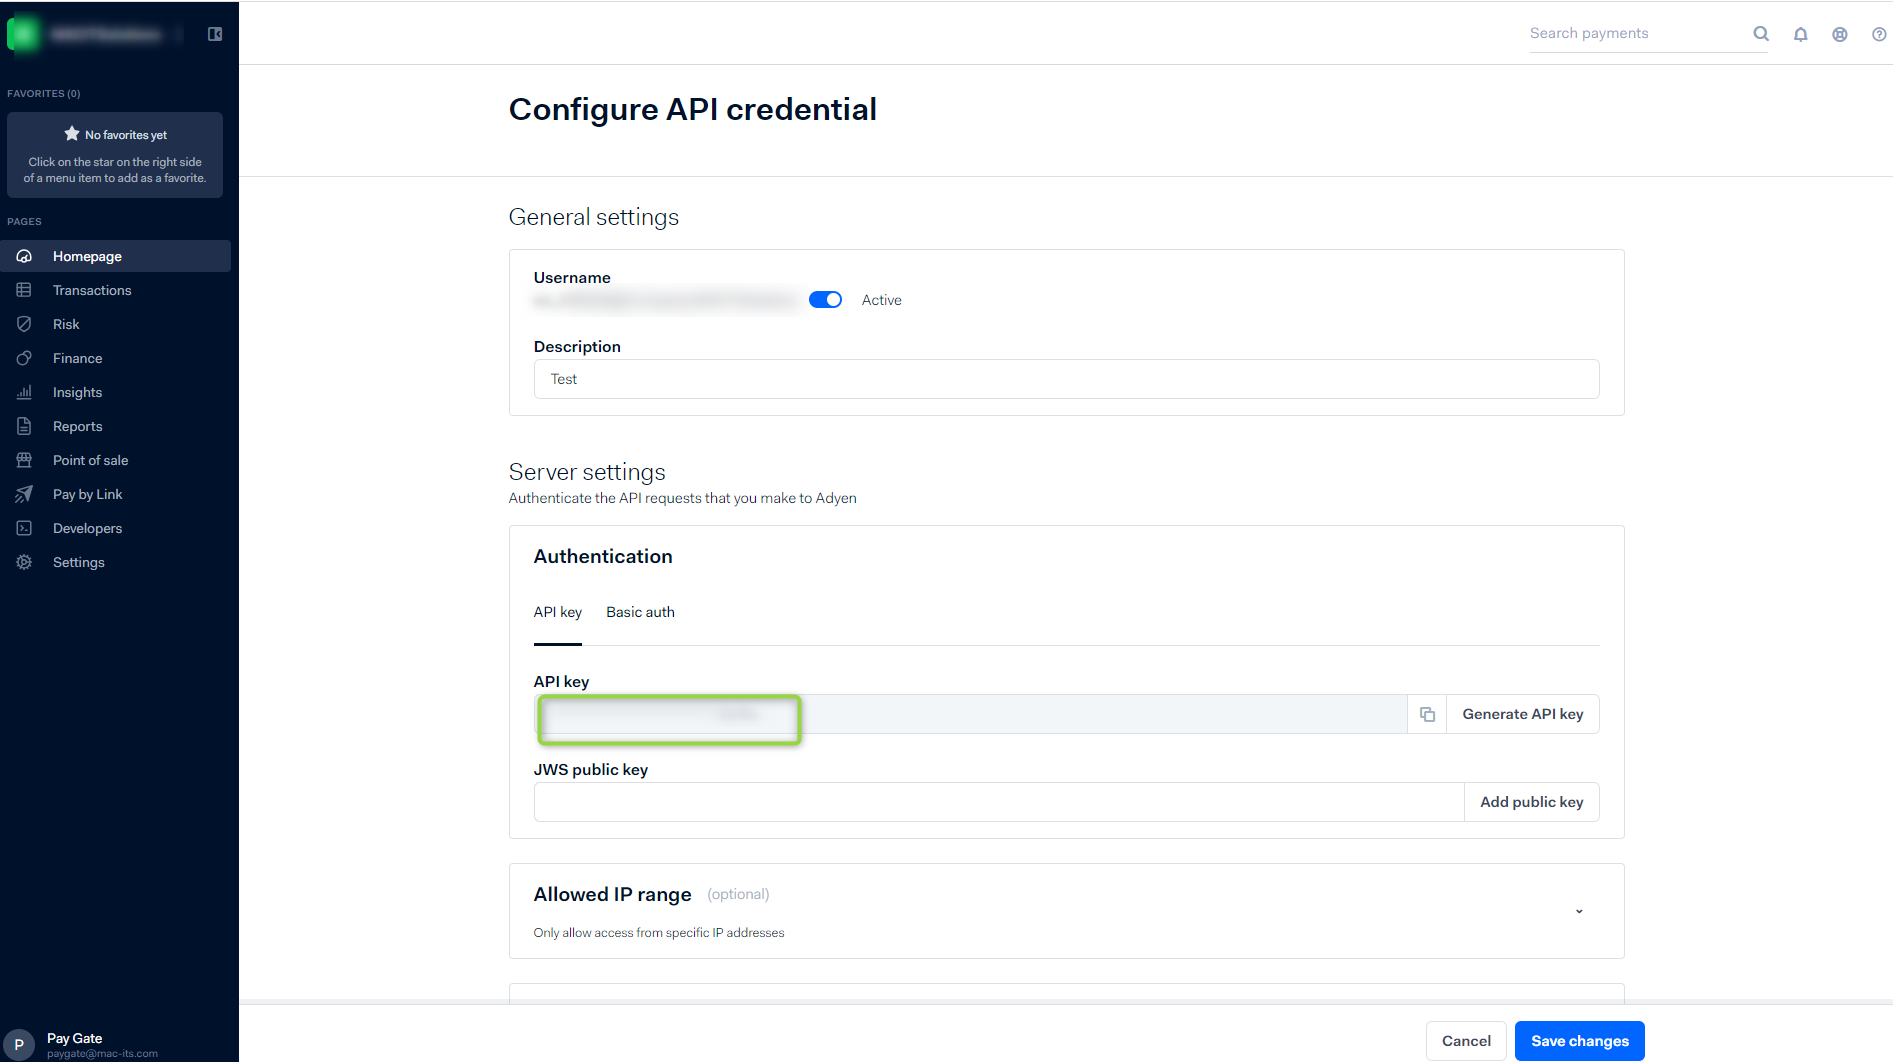
Task: Click the Finance coins icon
Action: (x=24, y=358)
